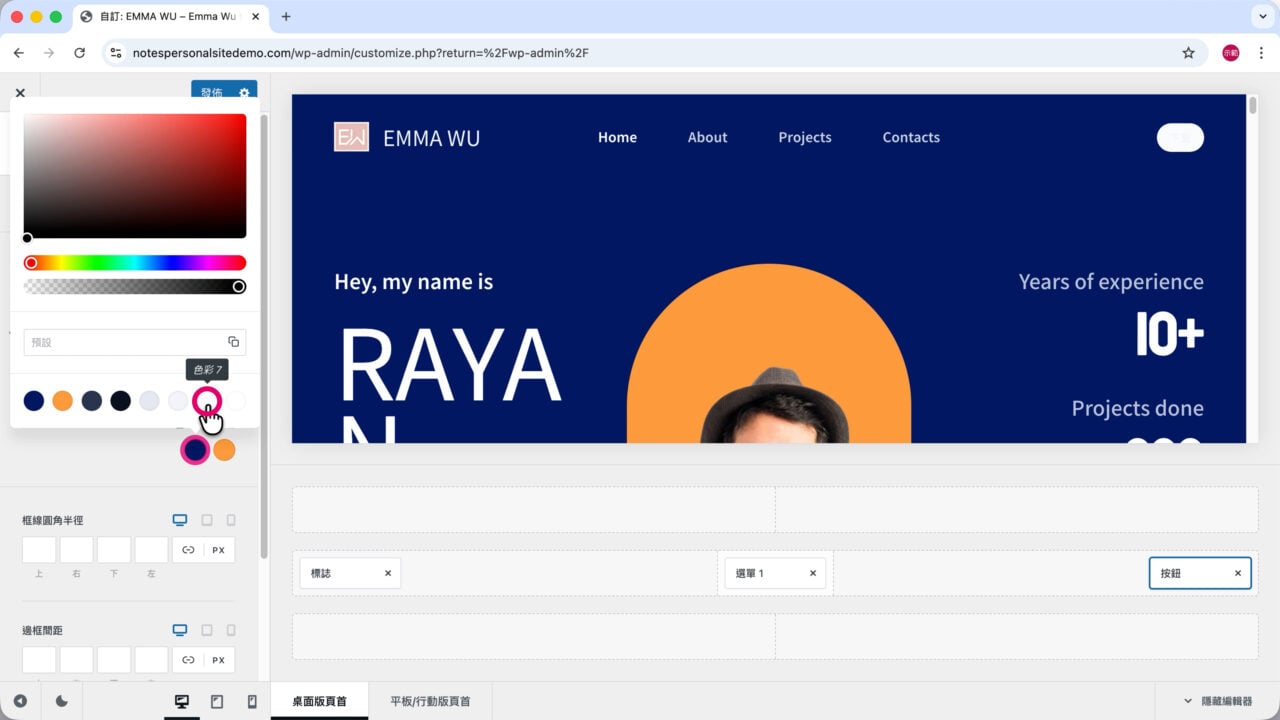Select the desktop preview icon in the footer
The width and height of the screenshot is (1280, 720).
tap(182, 702)
